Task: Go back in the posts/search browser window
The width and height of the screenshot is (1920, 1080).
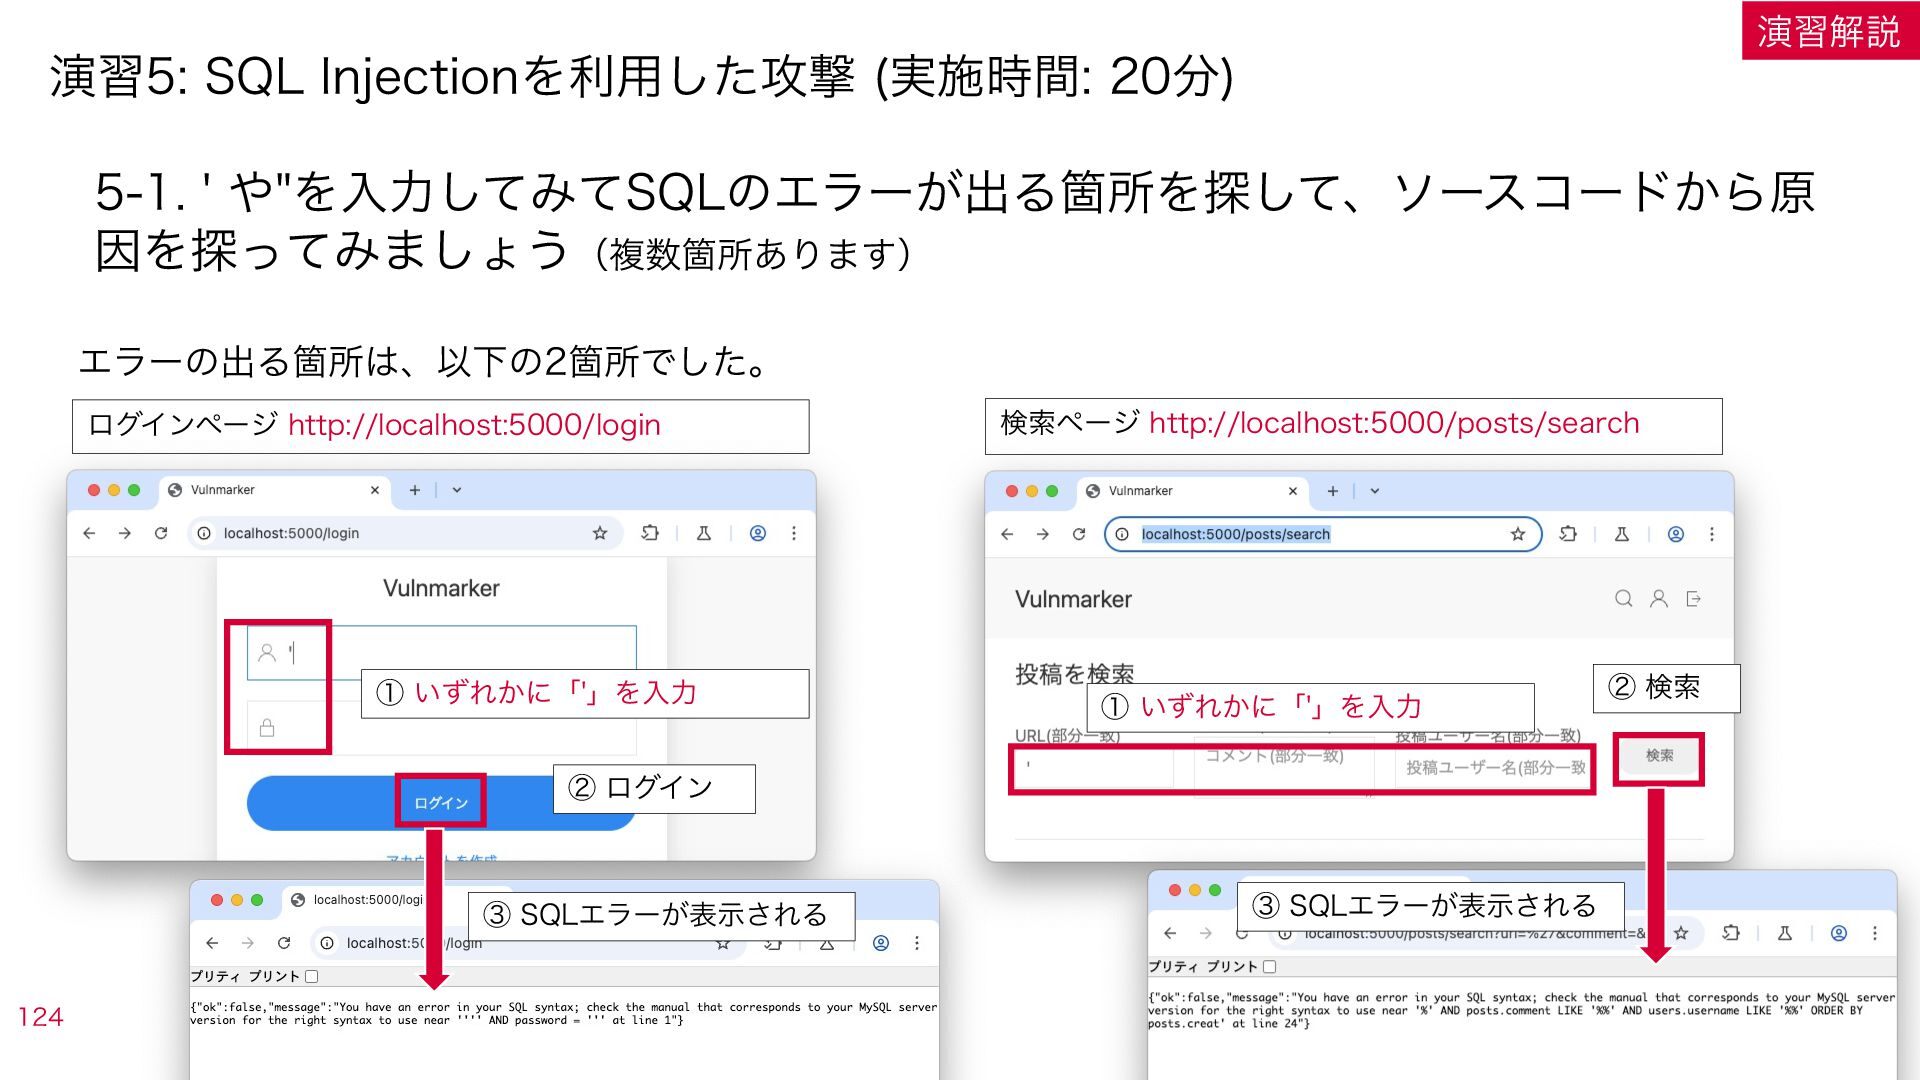Action: click(x=1007, y=534)
